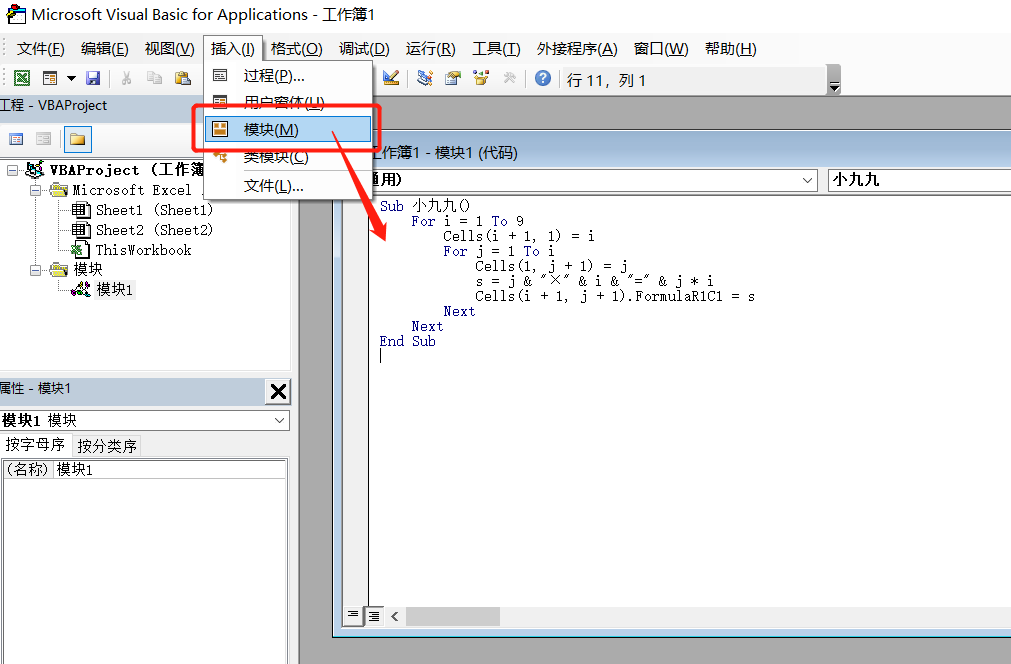This screenshot has height=664, width=1011.
Task: Close the Properties panel with X
Action: [x=279, y=391]
